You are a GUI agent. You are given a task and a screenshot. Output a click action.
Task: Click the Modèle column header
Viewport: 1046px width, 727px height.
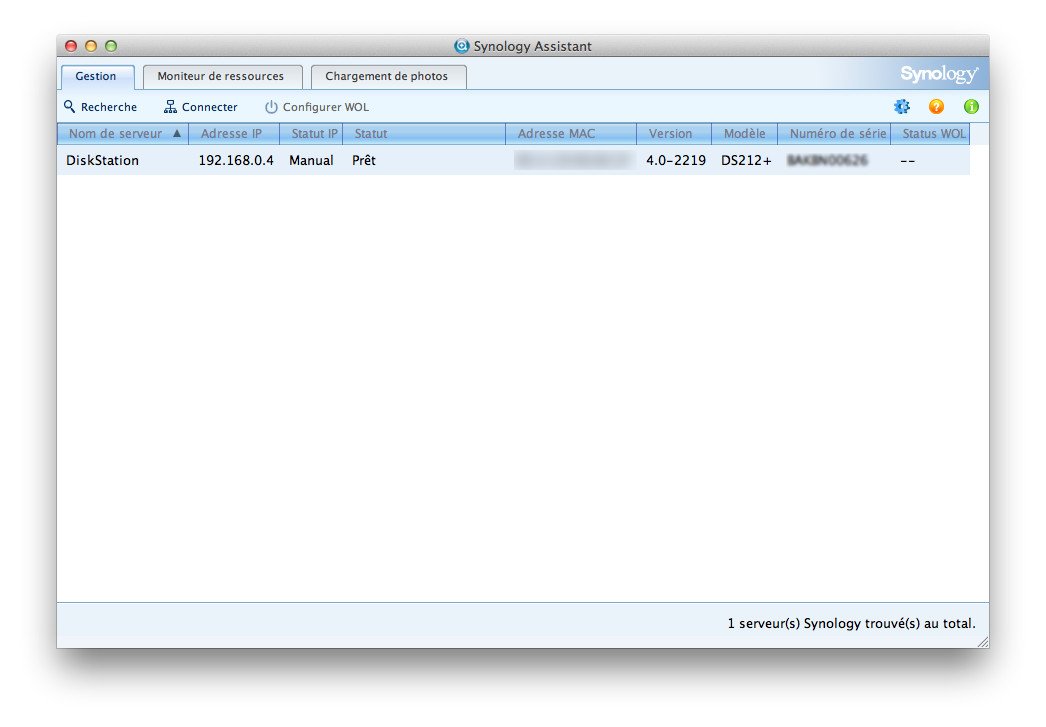coord(744,134)
